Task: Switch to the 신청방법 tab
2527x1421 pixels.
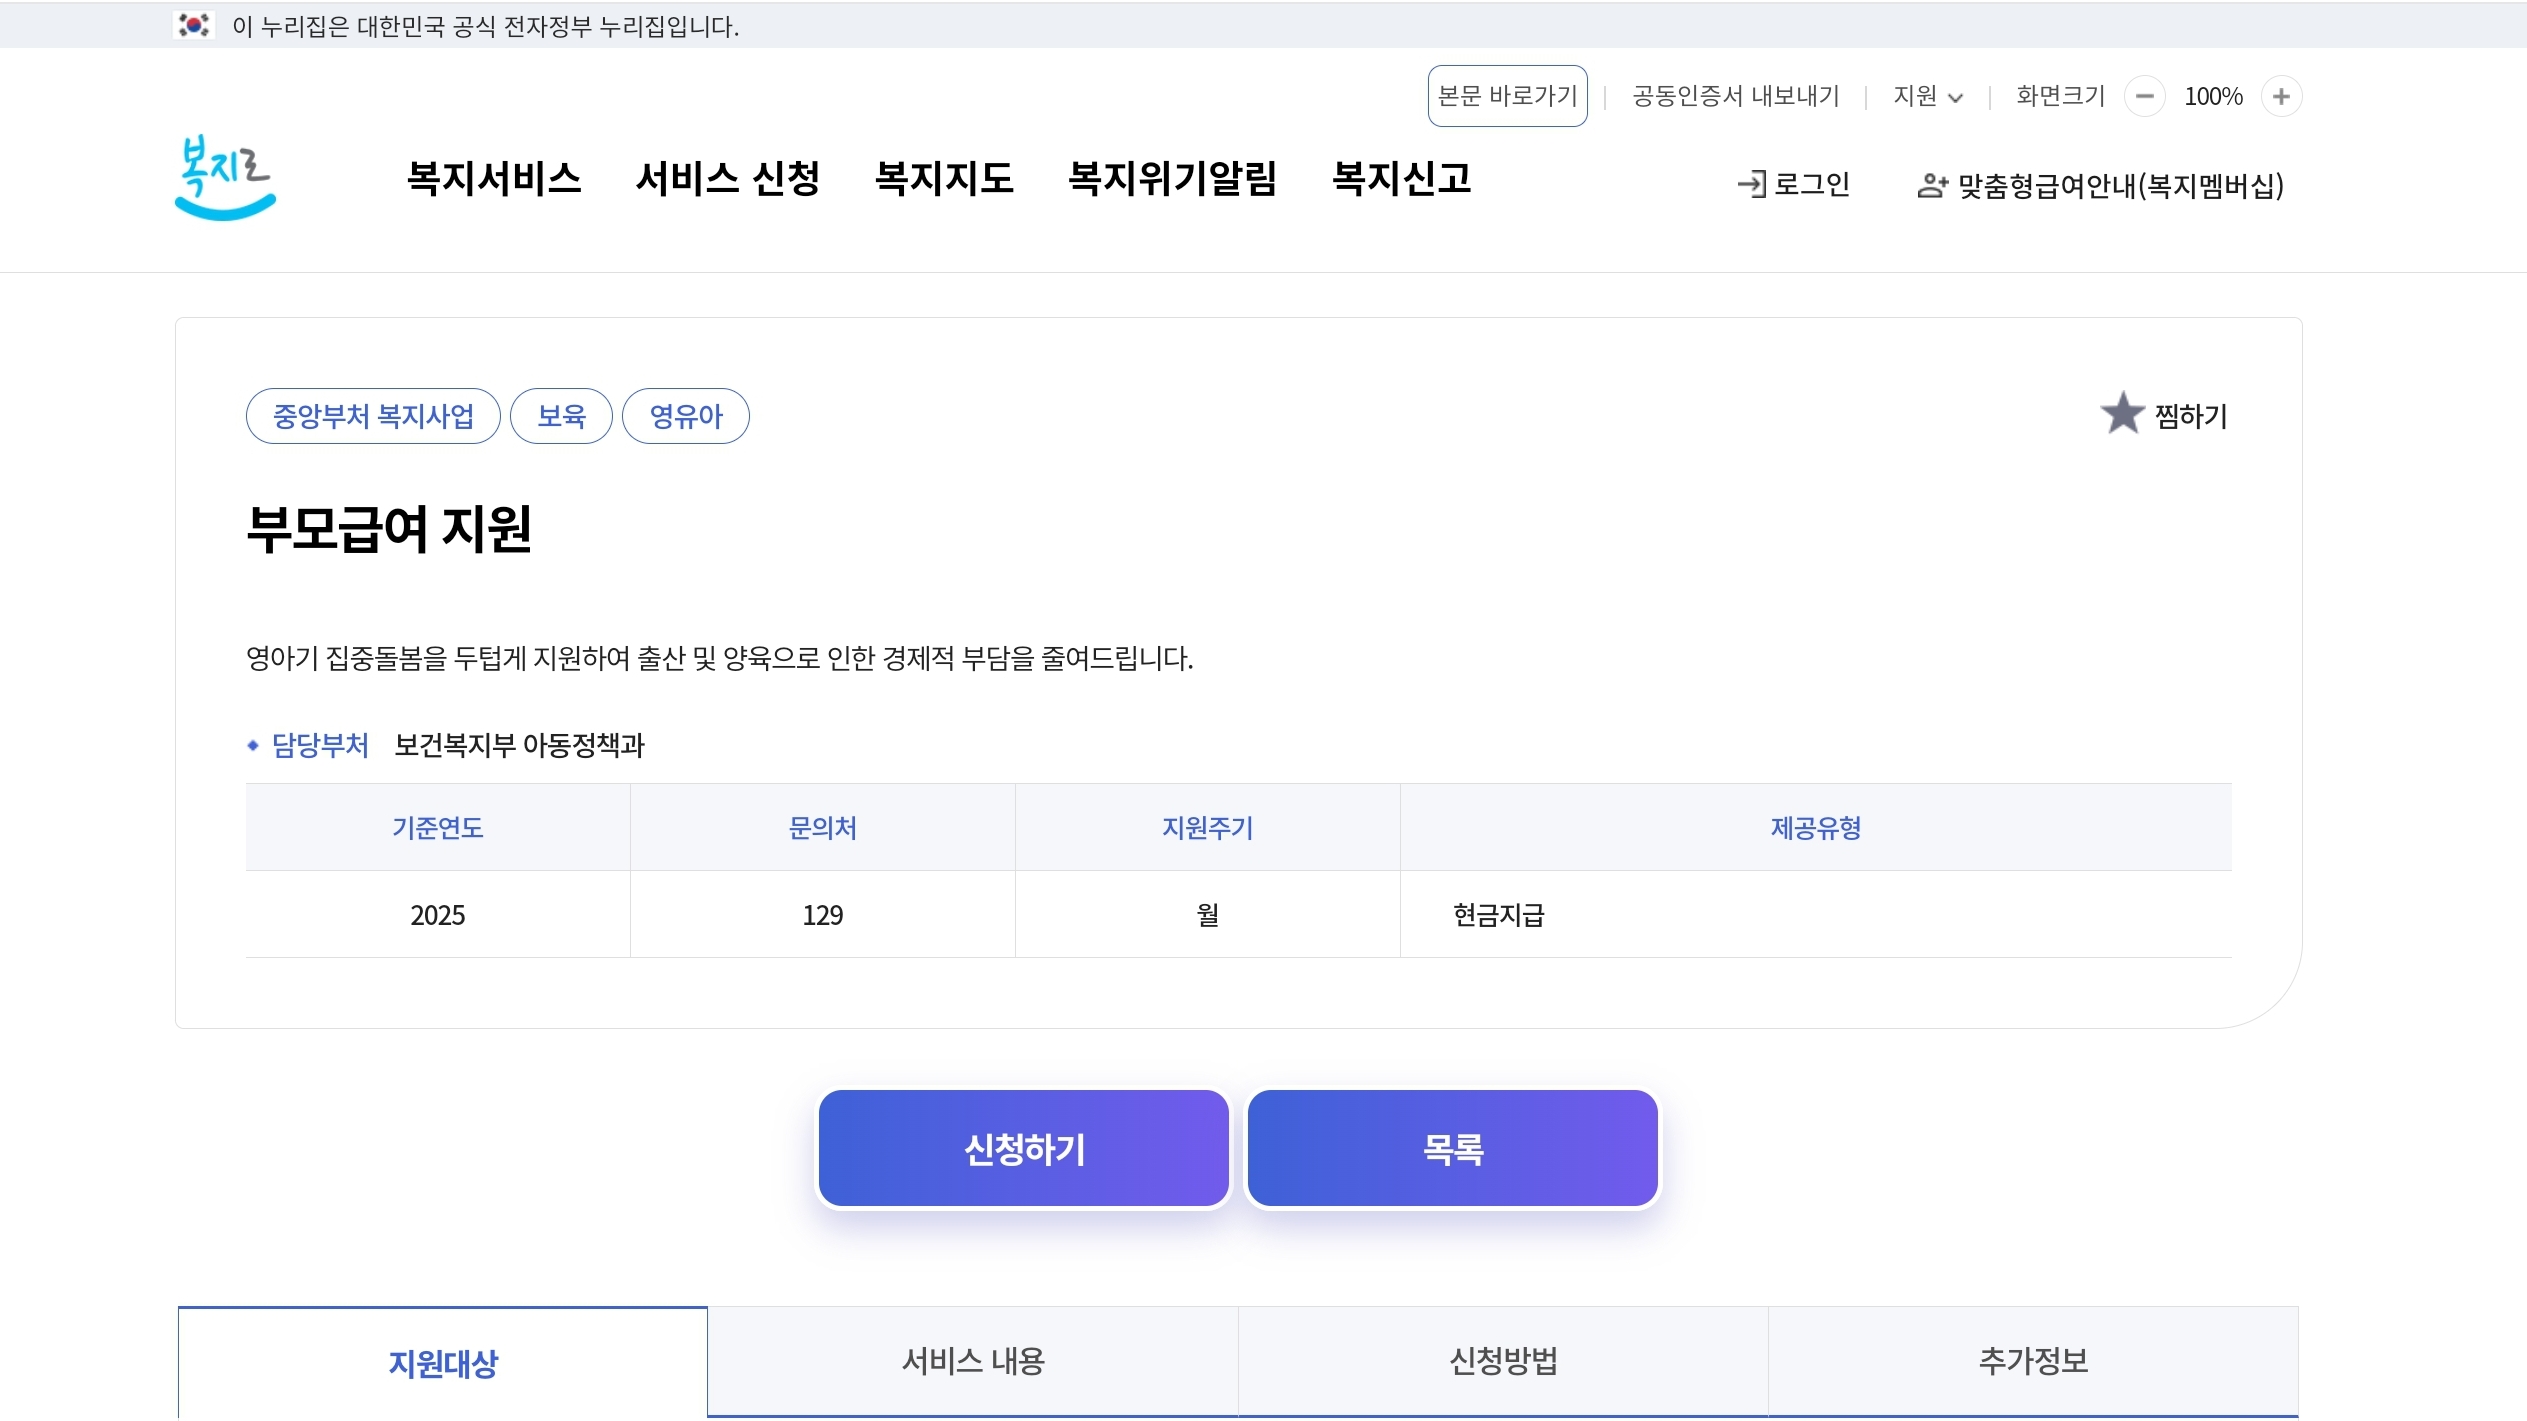Action: click(x=1502, y=1361)
